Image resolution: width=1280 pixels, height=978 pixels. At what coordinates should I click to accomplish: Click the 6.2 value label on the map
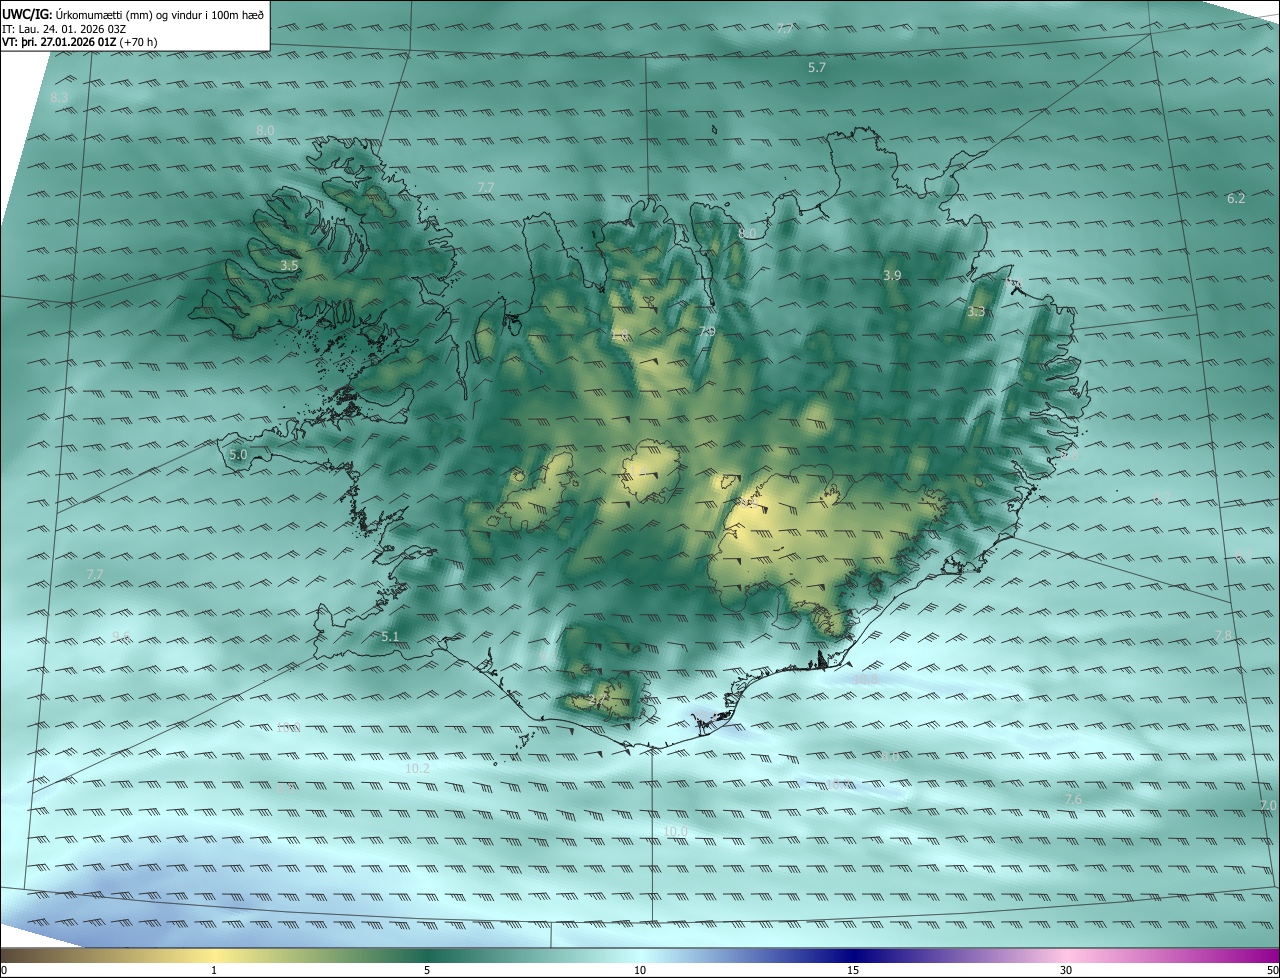pos(1236,198)
